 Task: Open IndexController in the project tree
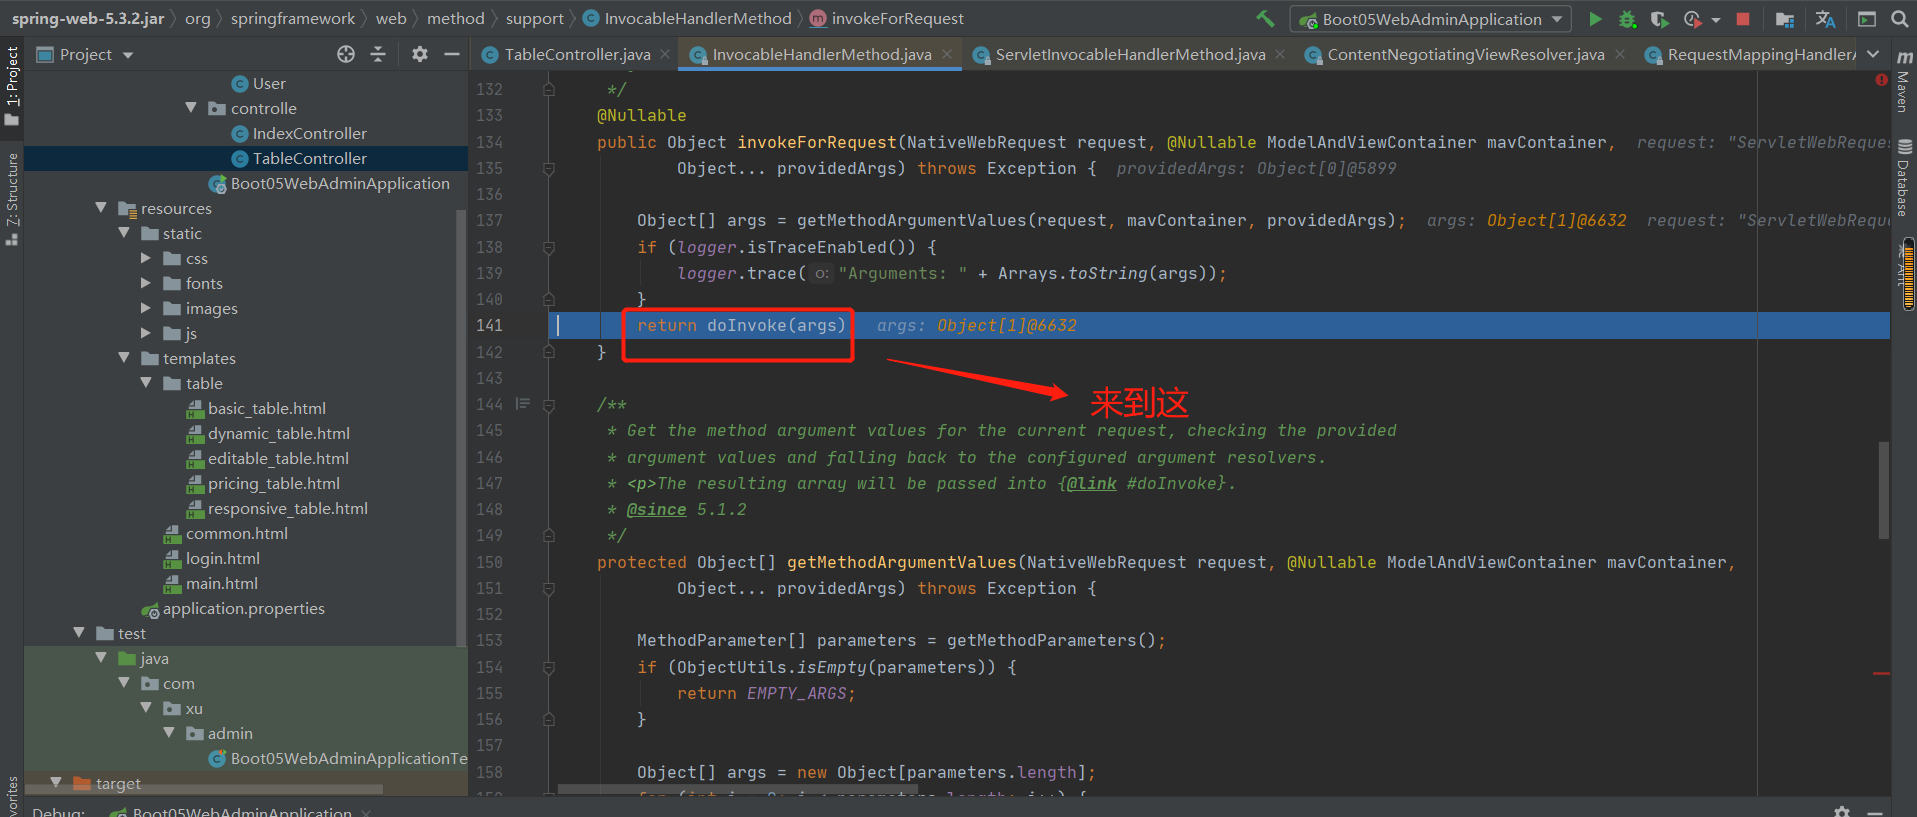point(309,134)
